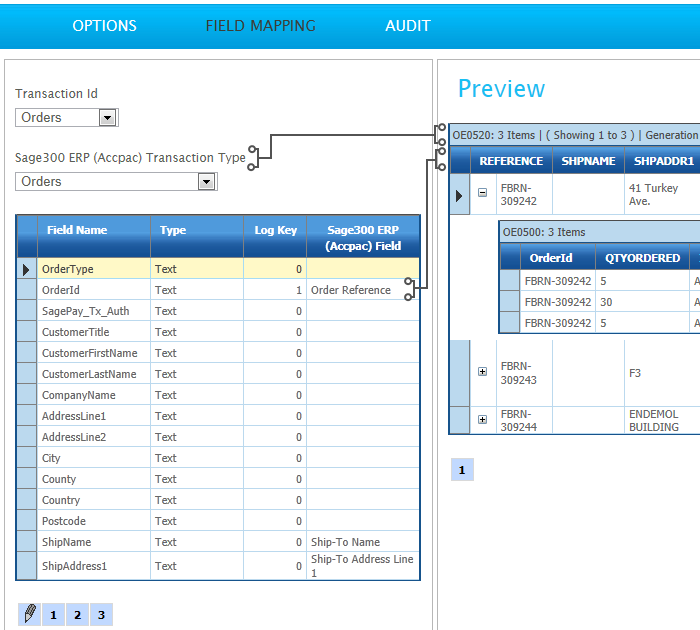Select the Sage300 field cell for ShipName

(x=363, y=542)
